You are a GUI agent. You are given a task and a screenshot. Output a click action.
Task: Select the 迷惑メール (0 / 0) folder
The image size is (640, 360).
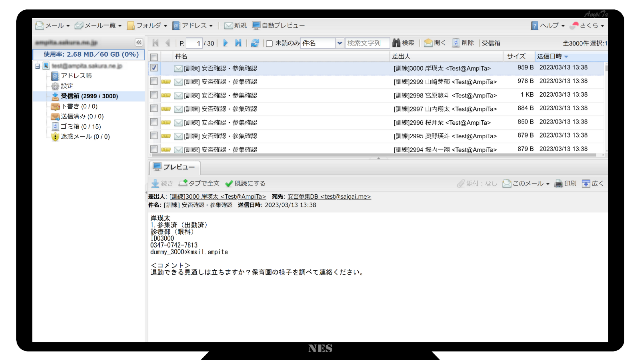[x=80, y=137]
